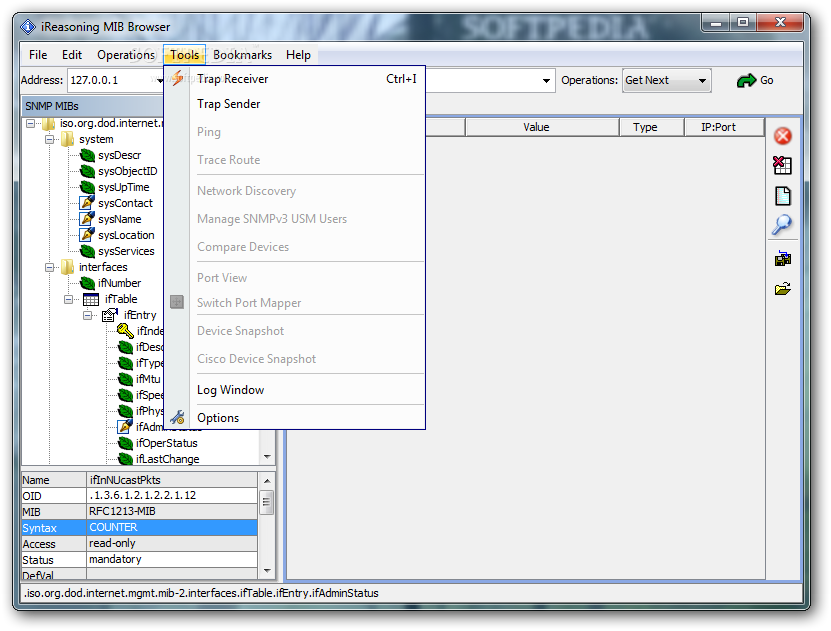Viewport: 831px width, 631px height.
Task: Select the ifMtu tree item
Action: pyautogui.click(x=148, y=379)
